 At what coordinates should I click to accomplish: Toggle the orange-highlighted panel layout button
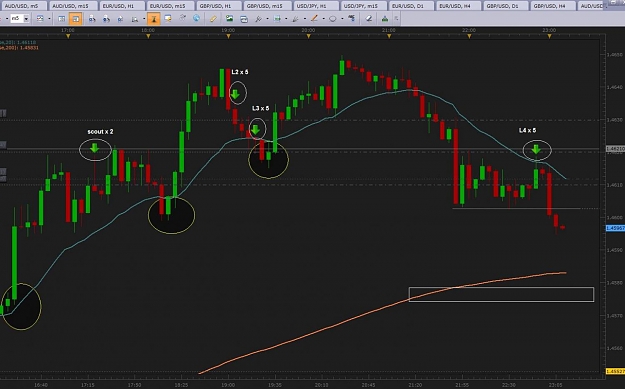click(75, 19)
